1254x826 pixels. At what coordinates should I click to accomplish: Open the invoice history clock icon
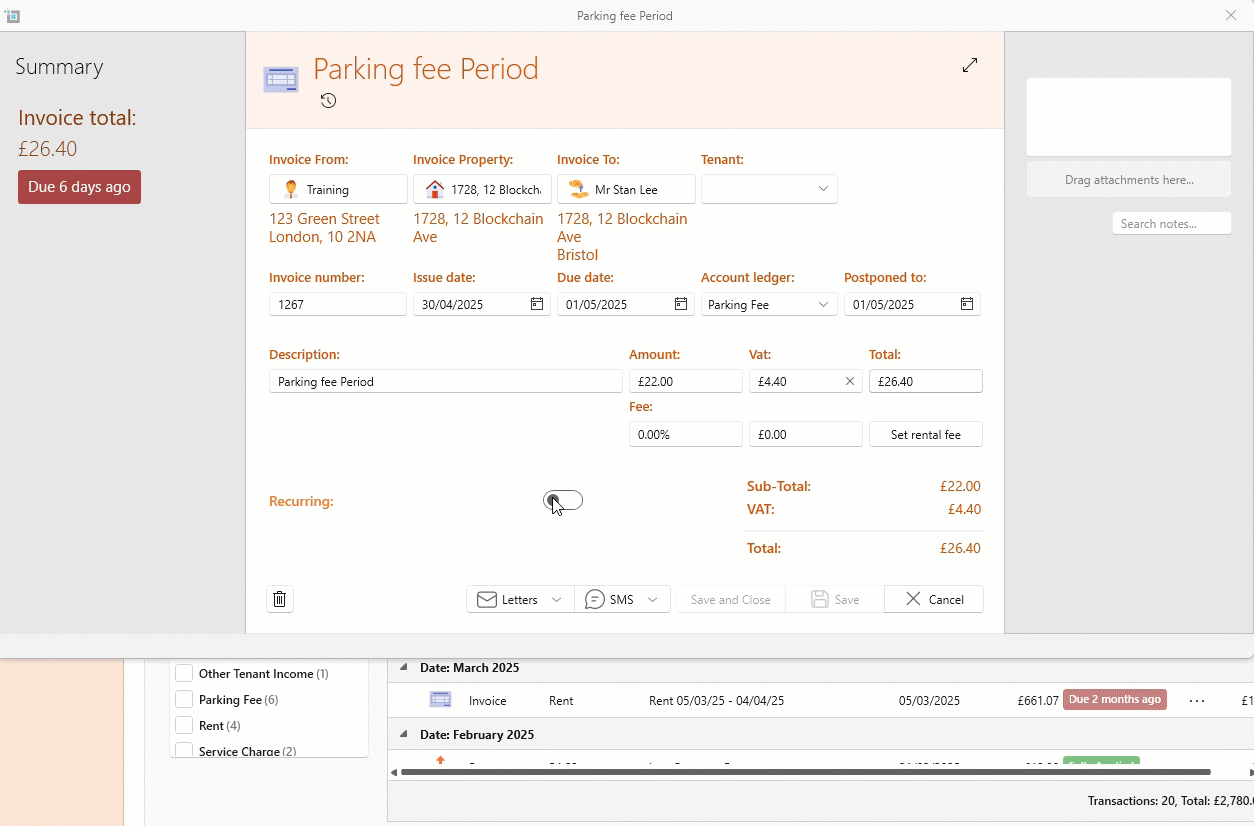click(x=328, y=100)
